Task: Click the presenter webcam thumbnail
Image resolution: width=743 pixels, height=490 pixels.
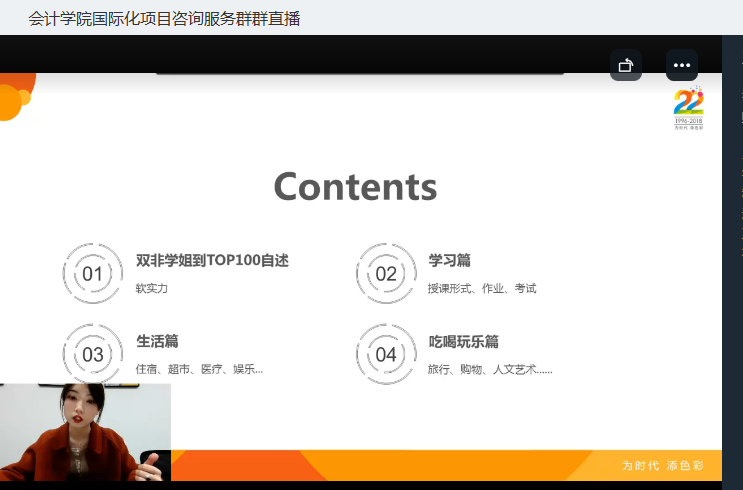Action: (84, 432)
